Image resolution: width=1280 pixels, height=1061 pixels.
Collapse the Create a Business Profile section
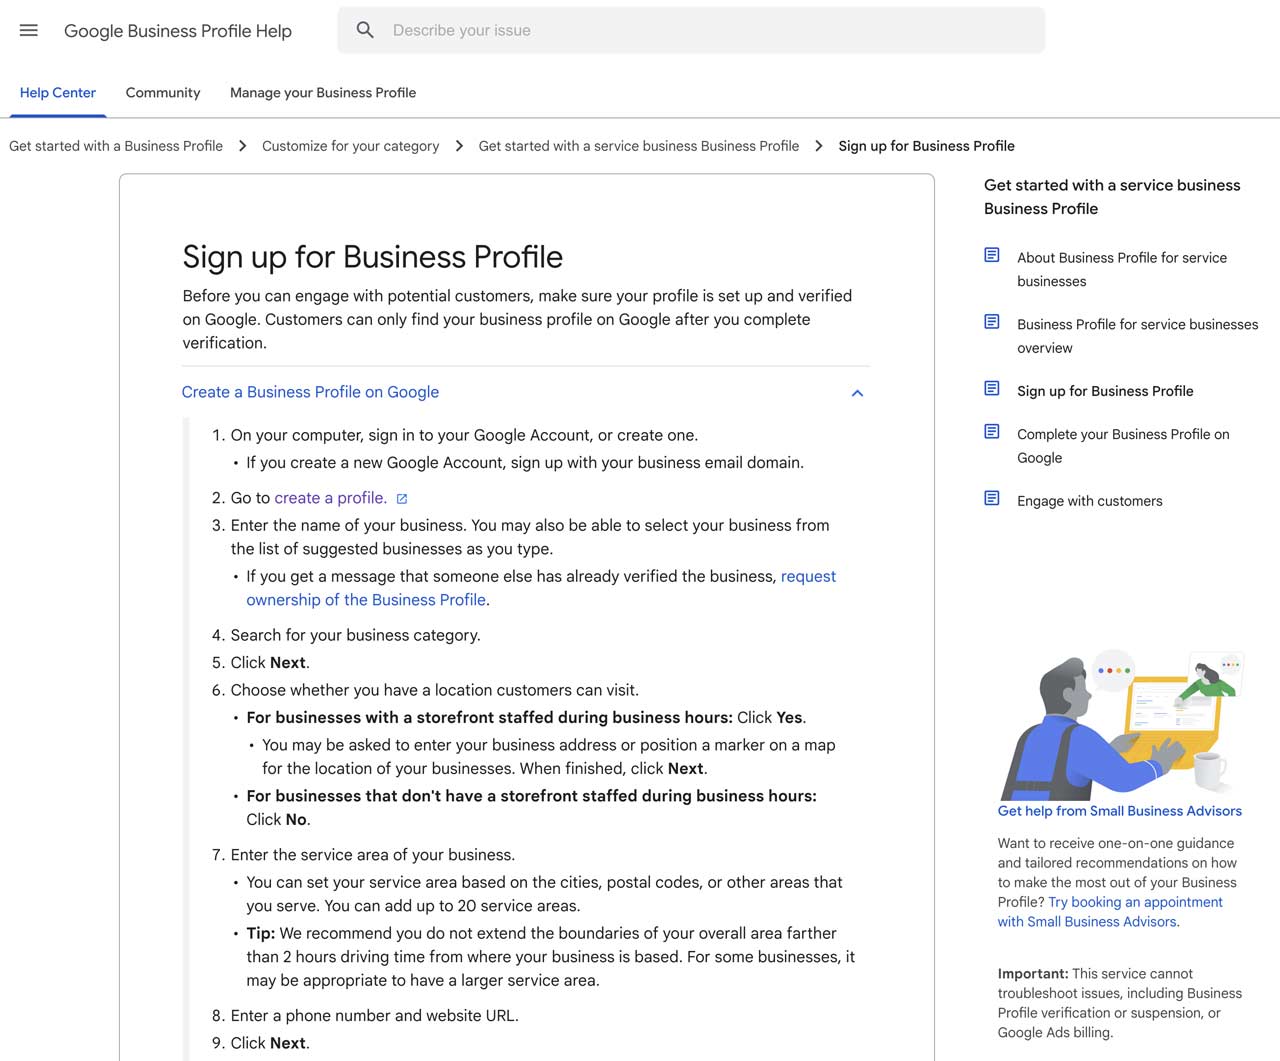[x=857, y=393]
